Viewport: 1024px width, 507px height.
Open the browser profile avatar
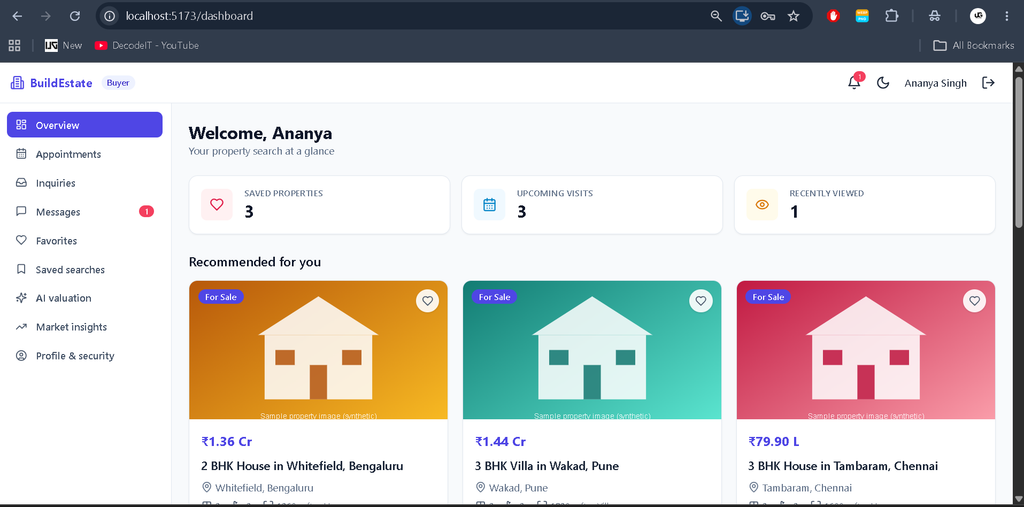pos(978,16)
